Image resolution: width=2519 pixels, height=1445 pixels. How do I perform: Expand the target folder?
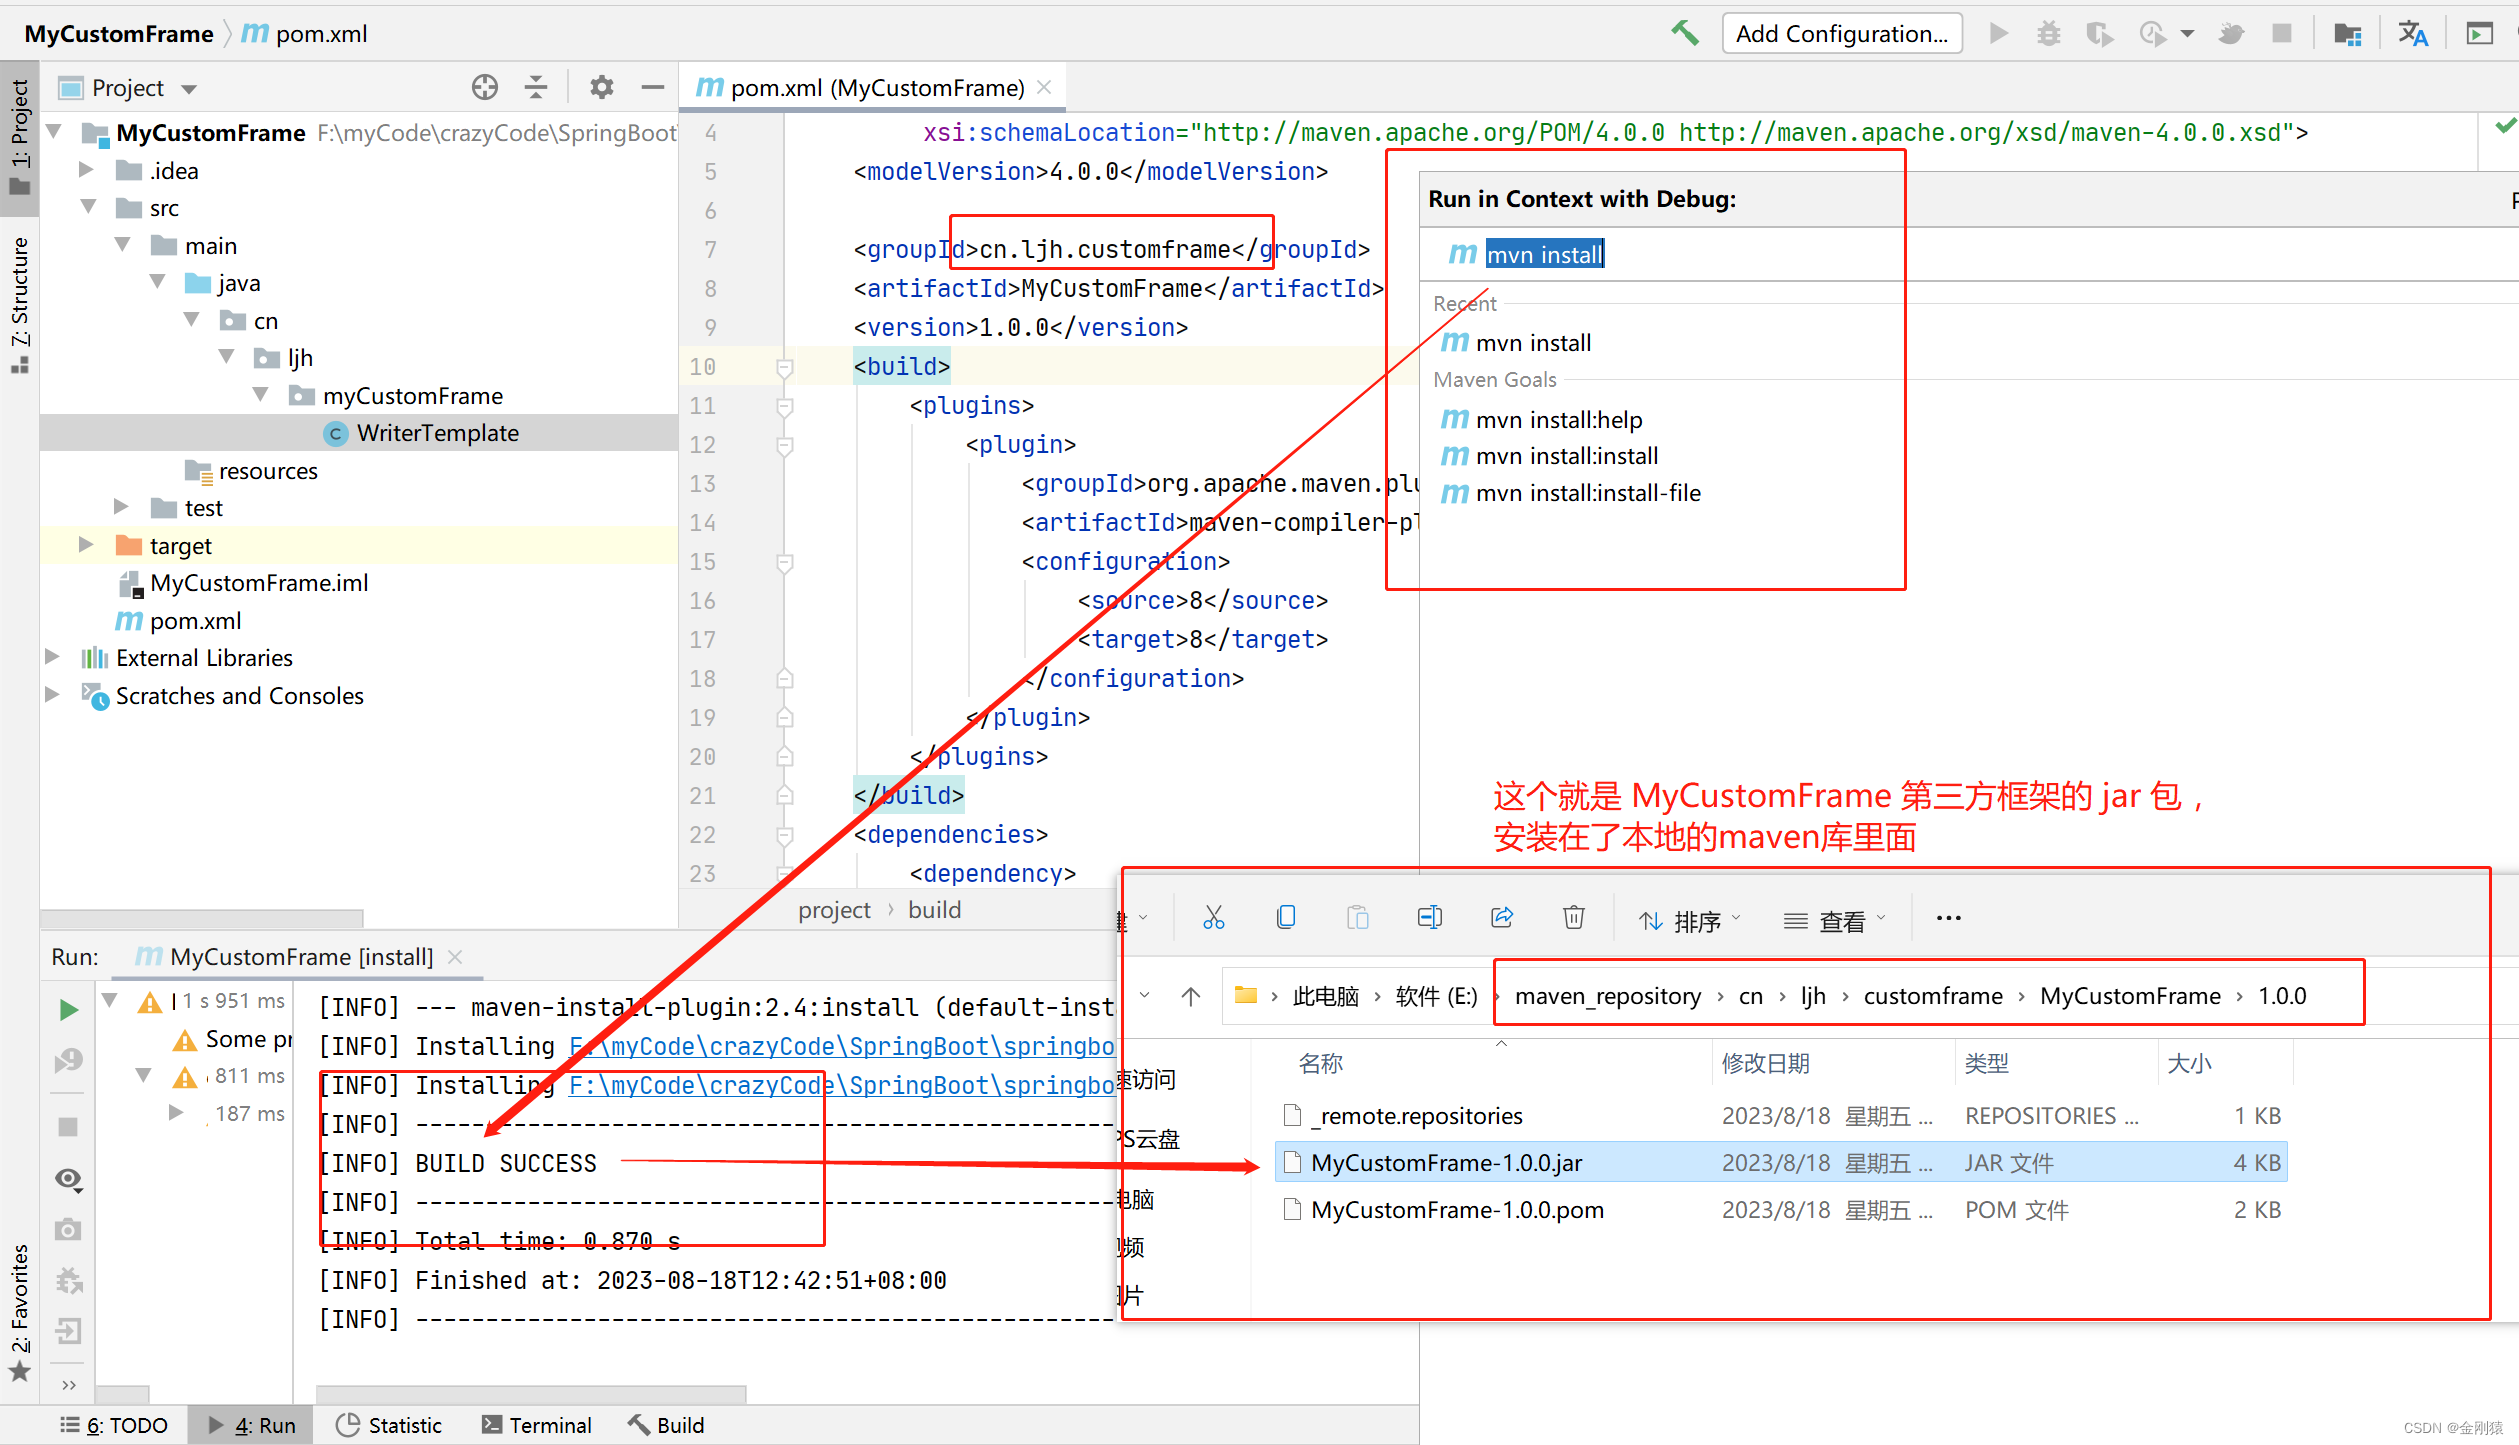pyautogui.click(x=86, y=545)
